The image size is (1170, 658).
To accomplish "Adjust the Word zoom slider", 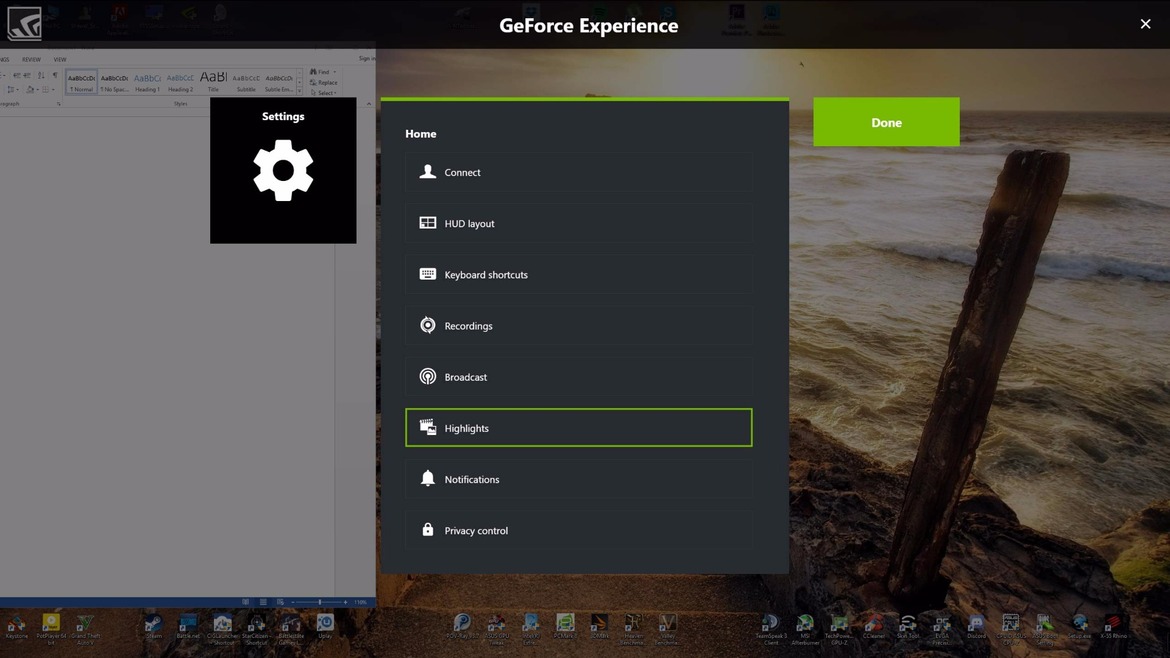I will (319, 602).
